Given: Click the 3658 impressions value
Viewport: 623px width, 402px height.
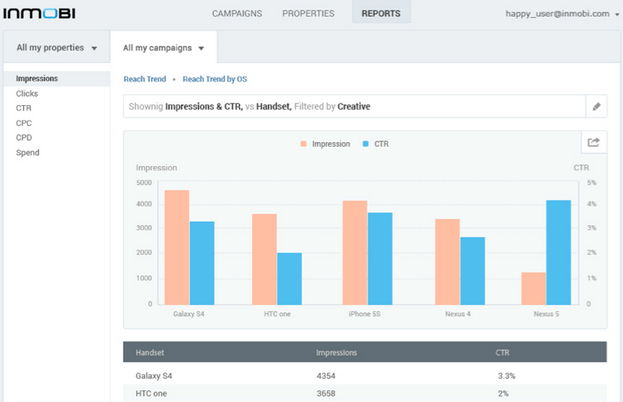Looking at the screenshot, I should 326,394.
